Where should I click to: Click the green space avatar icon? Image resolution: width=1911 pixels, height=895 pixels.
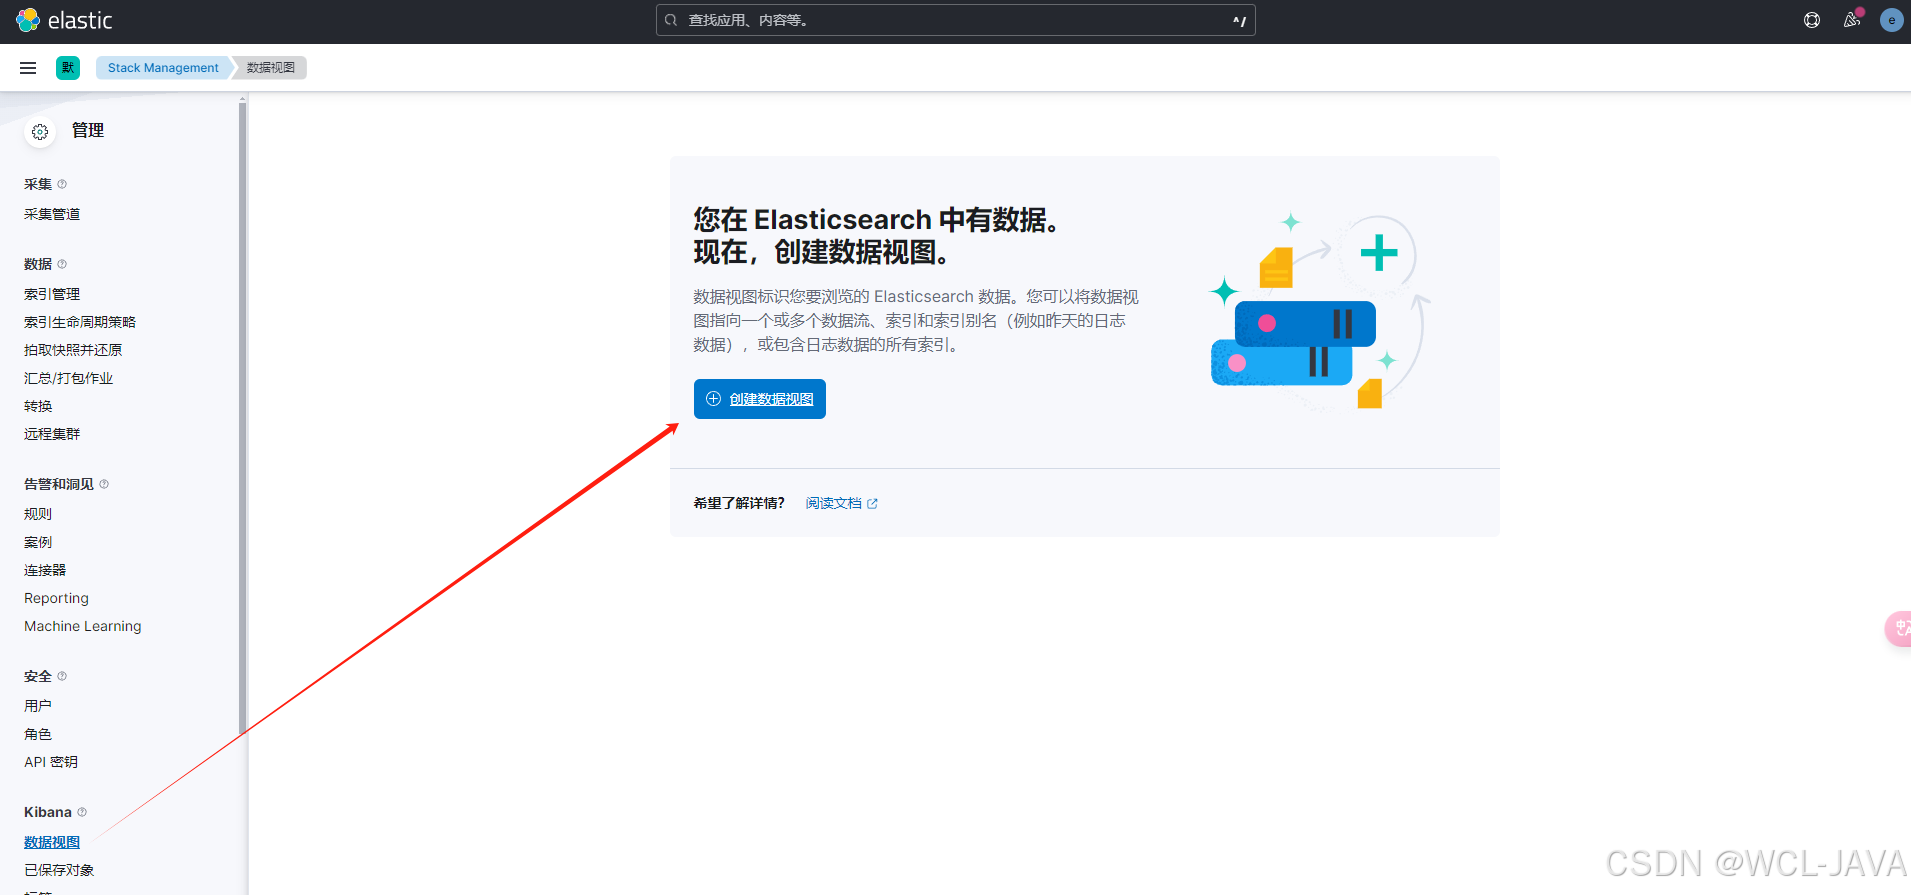(68, 68)
